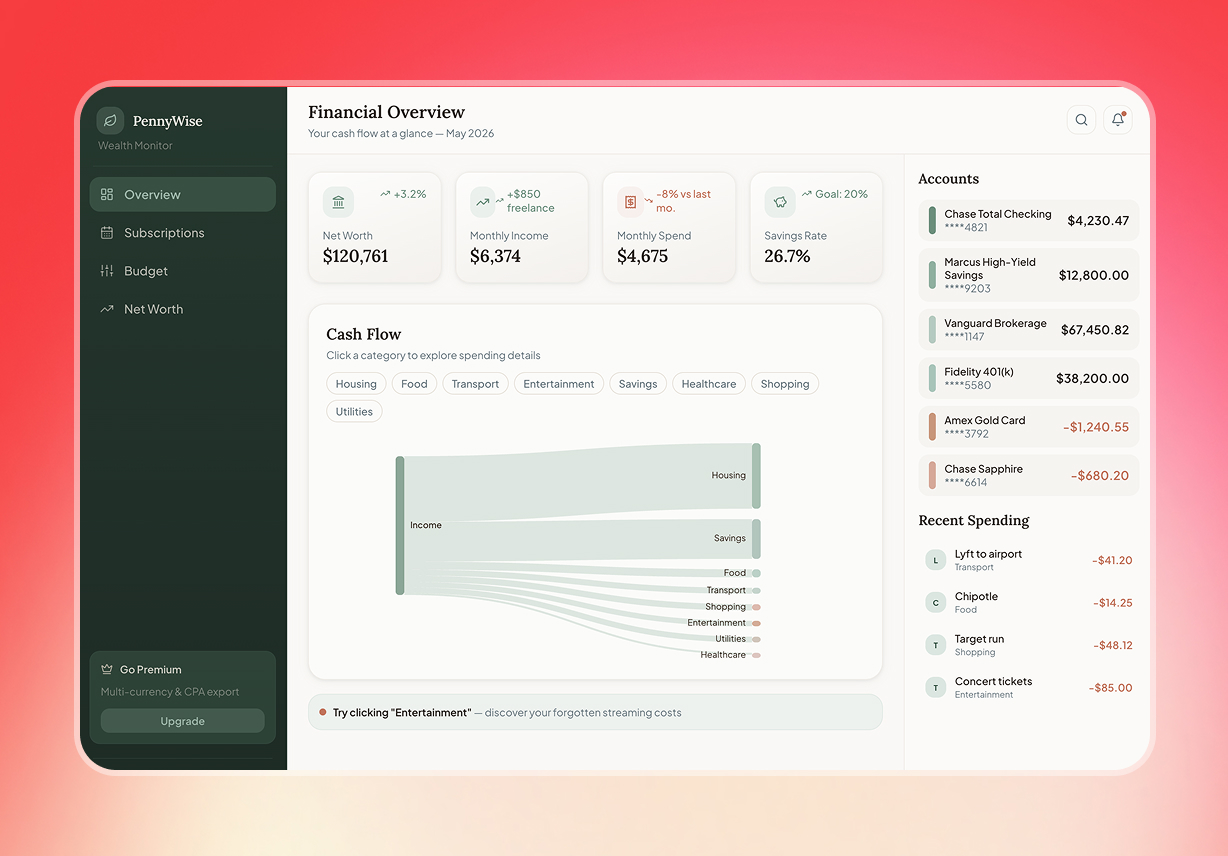Switch to Net Worth sidebar page
Screen dimensions: 1228x856
point(182,309)
